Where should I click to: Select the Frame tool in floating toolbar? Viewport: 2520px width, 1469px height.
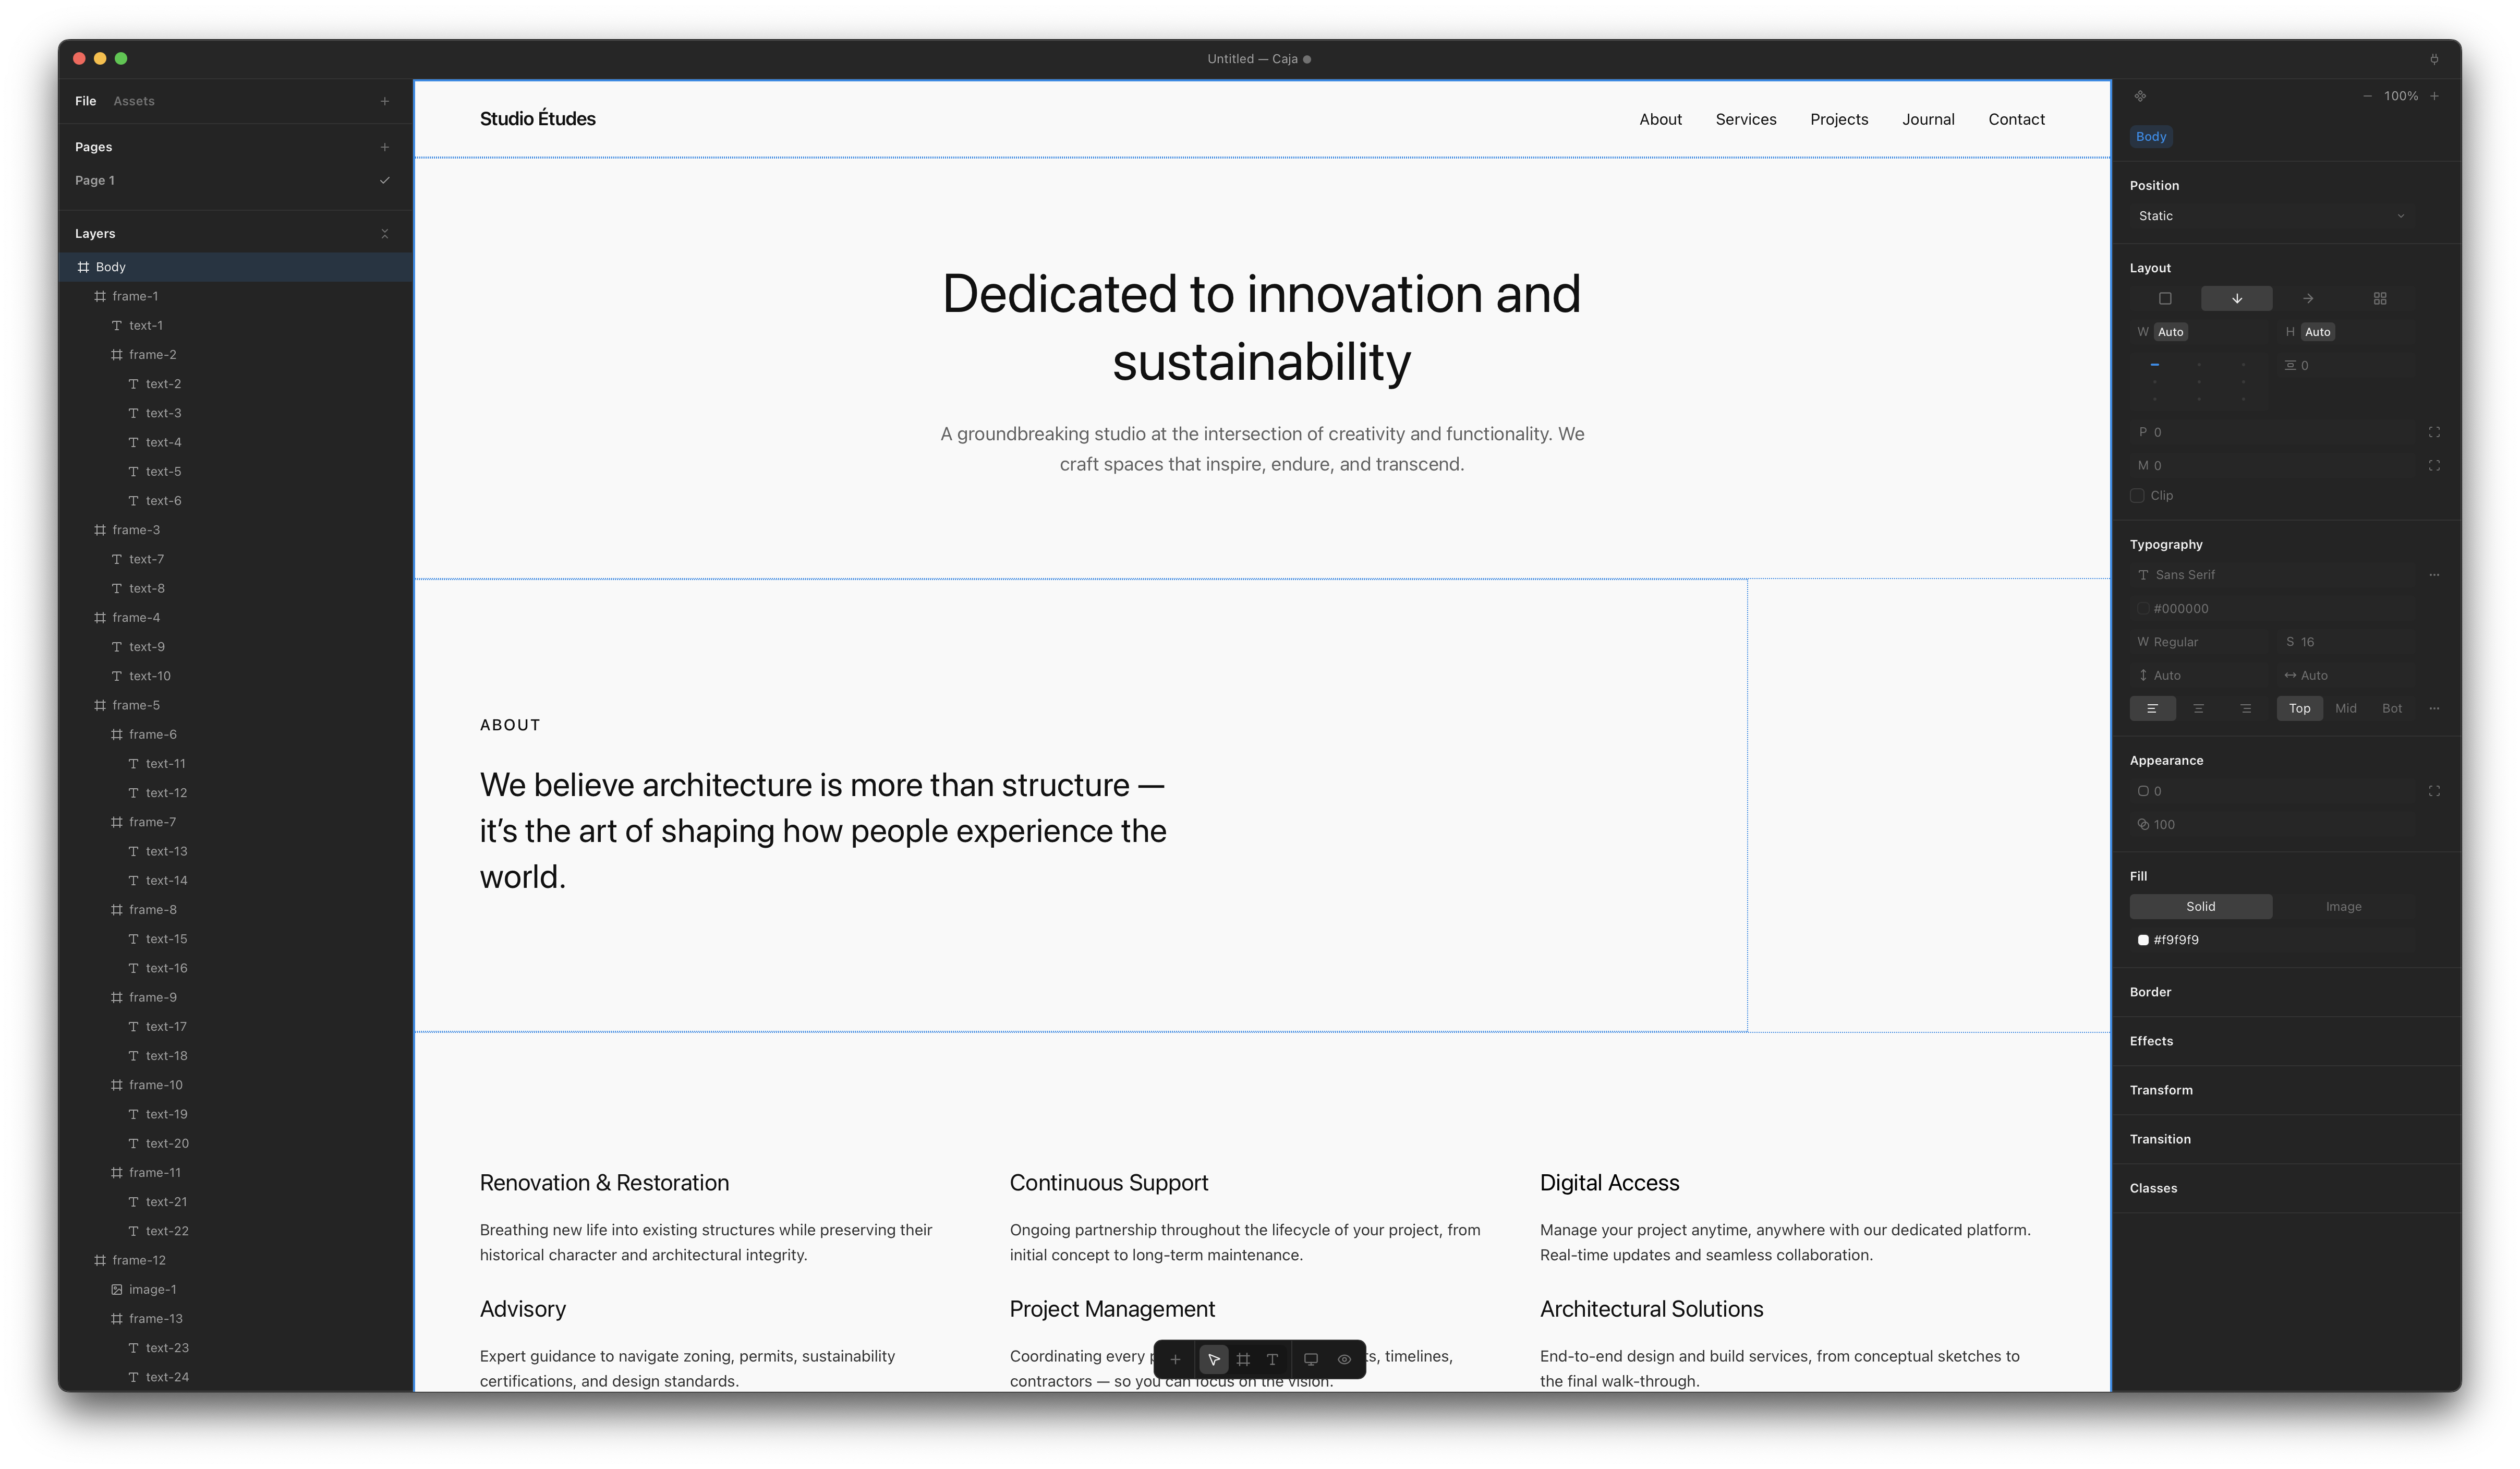pos(1243,1359)
